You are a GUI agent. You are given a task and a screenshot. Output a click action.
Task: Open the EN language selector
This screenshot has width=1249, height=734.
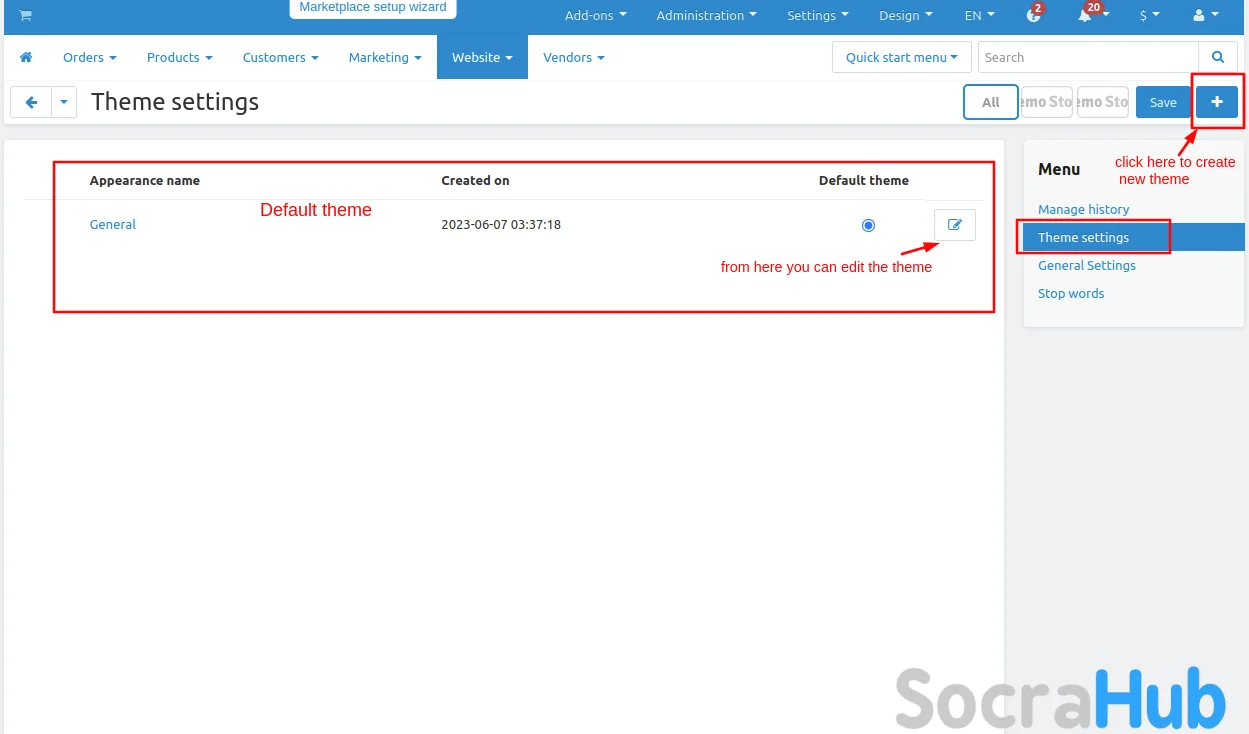click(x=979, y=15)
